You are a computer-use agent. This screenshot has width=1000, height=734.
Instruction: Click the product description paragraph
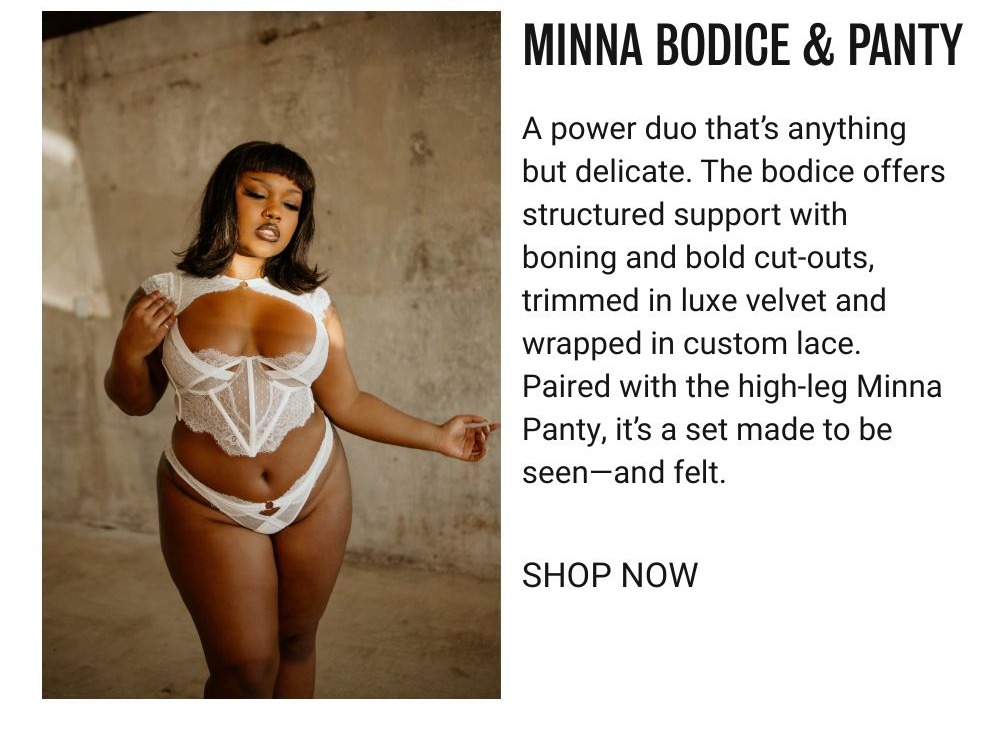click(x=733, y=300)
